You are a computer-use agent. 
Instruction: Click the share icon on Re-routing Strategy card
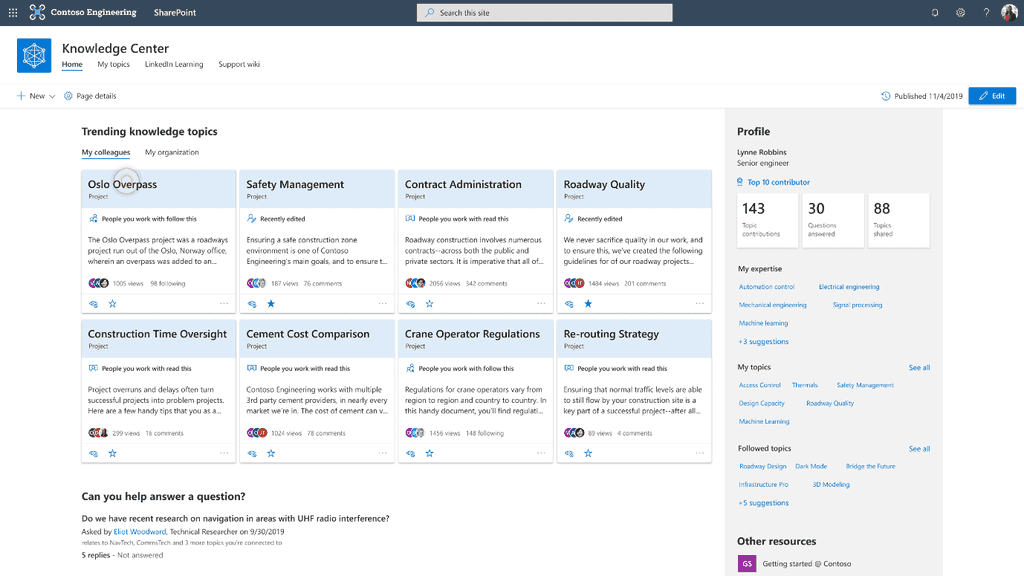coord(570,453)
